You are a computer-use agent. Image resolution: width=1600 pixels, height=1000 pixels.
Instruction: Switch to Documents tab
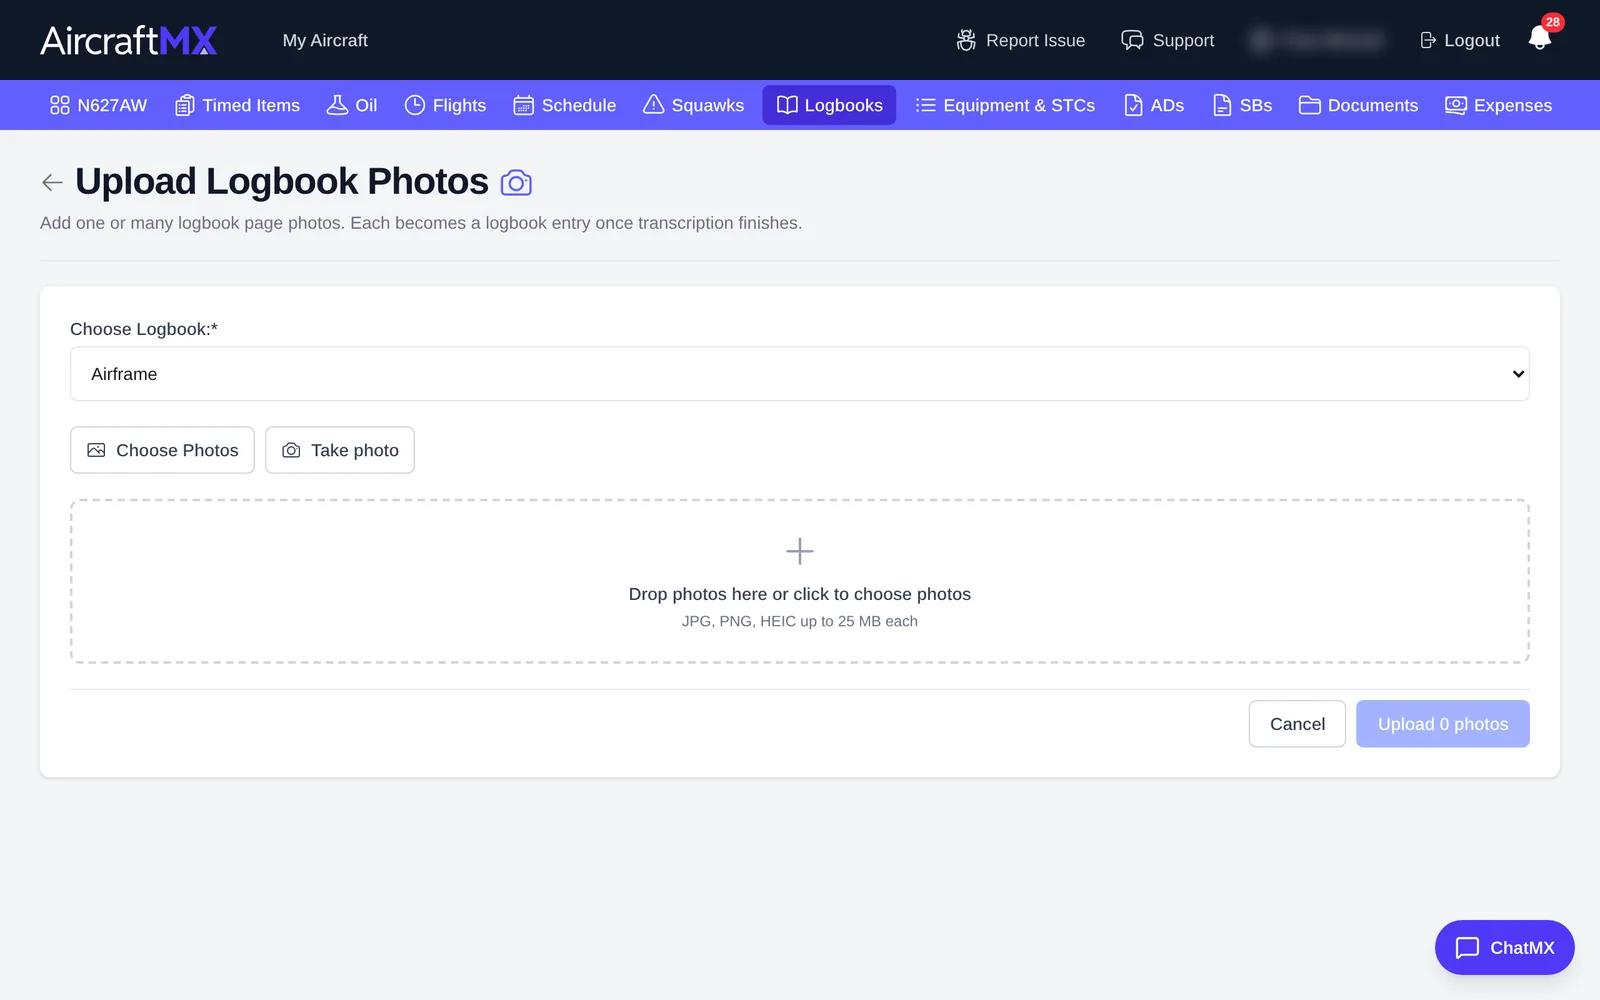(1358, 105)
